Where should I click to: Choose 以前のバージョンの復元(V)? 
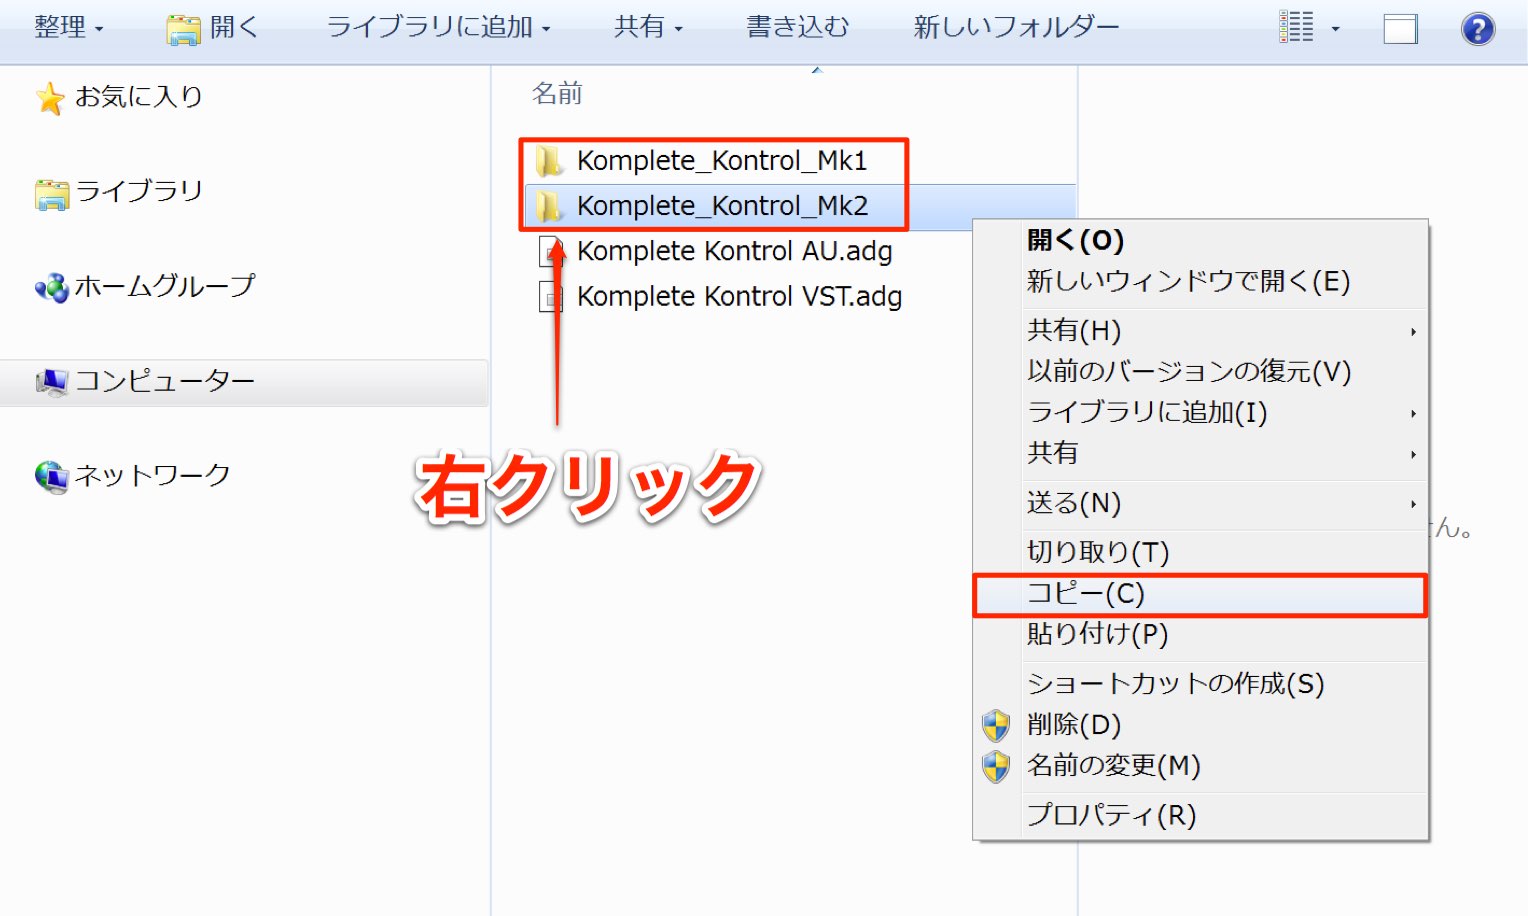(1200, 371)
